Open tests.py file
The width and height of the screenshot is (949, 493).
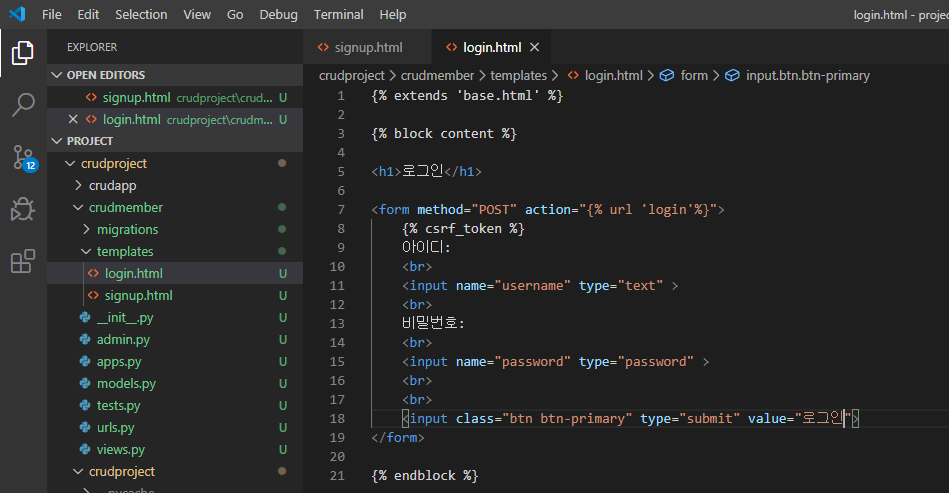[175, 405]
